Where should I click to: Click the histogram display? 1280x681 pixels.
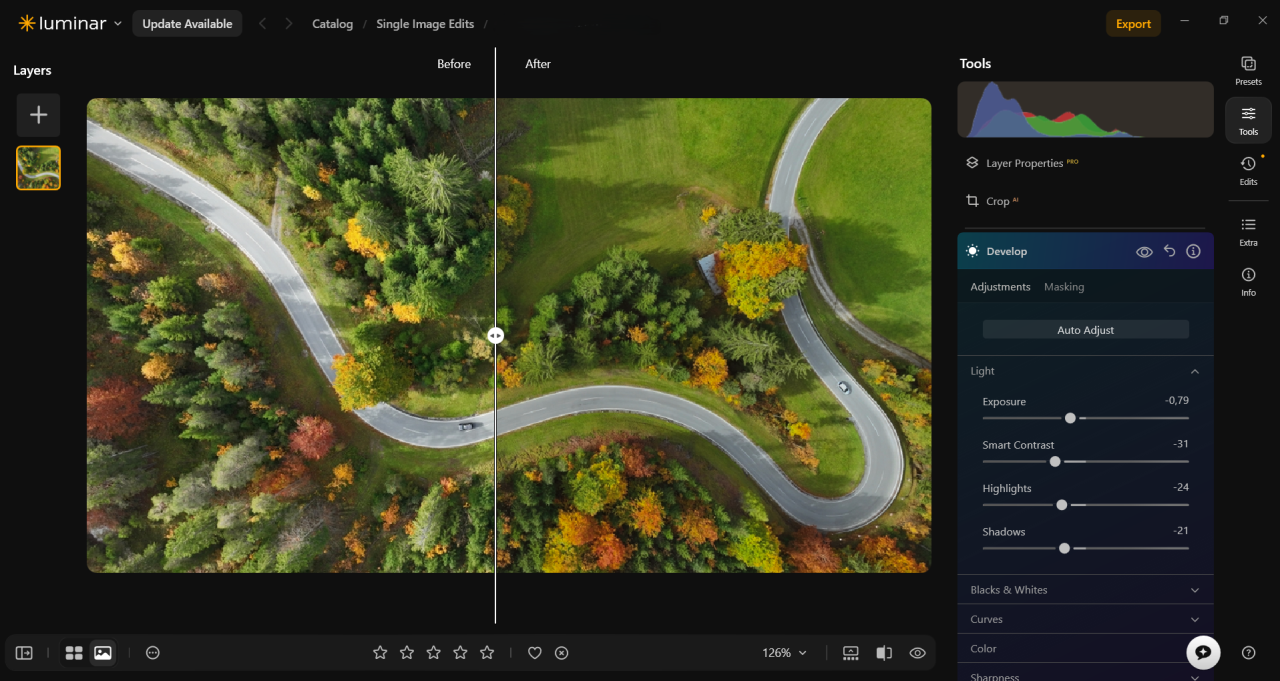1085,110
